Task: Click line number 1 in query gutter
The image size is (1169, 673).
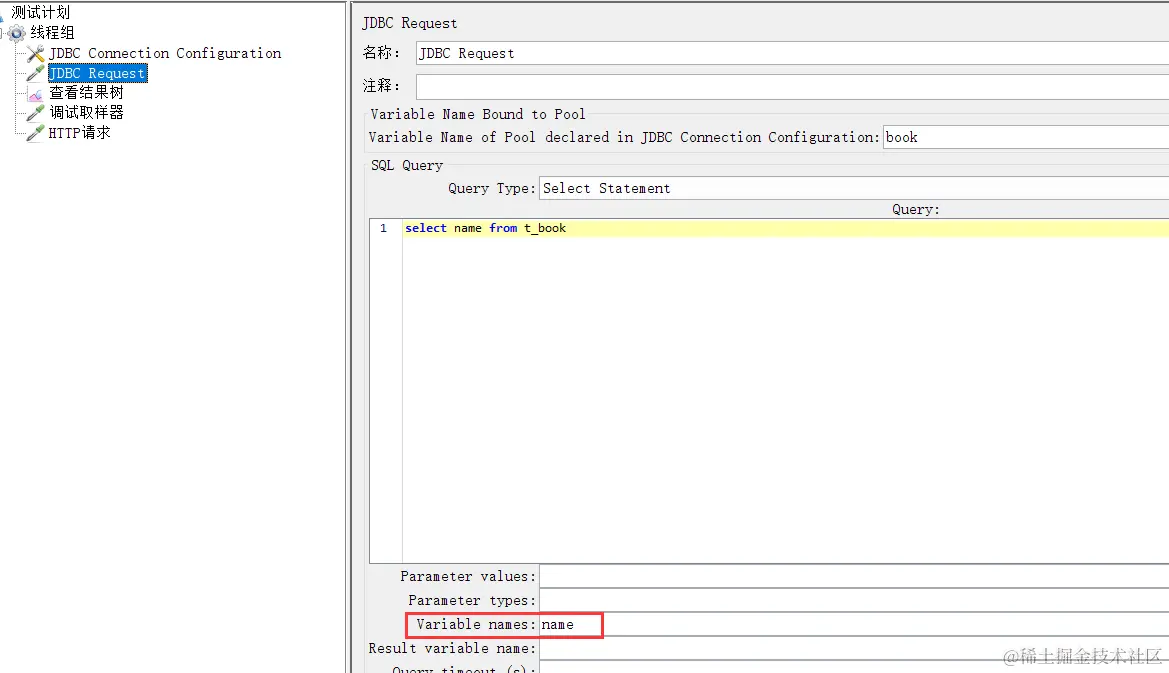Action: [x=383, y=228]
